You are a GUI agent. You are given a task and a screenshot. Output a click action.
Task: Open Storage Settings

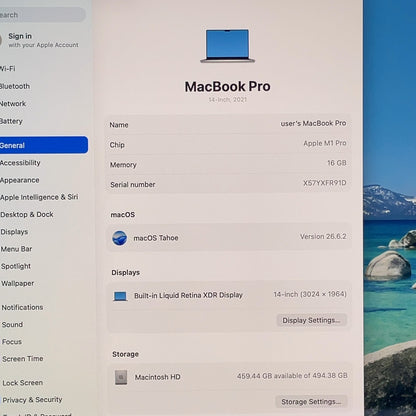click(311, 402)
